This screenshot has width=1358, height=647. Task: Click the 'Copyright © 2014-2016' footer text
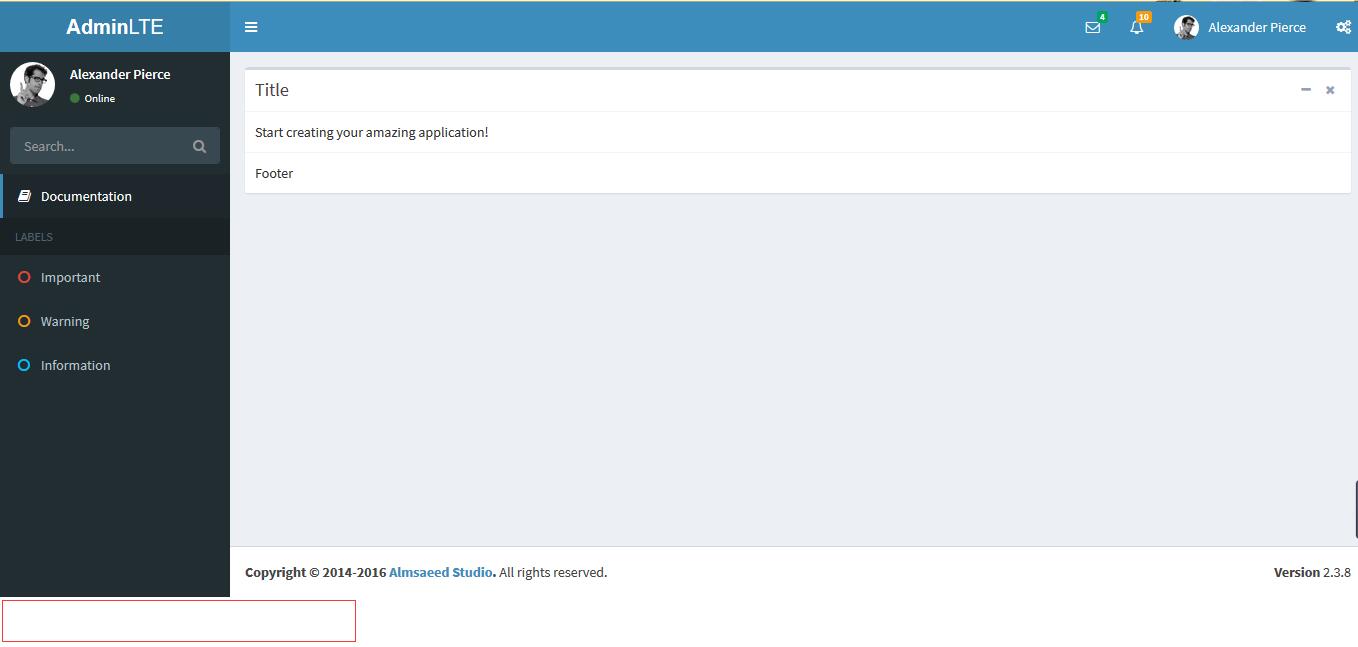pos(315,572)
